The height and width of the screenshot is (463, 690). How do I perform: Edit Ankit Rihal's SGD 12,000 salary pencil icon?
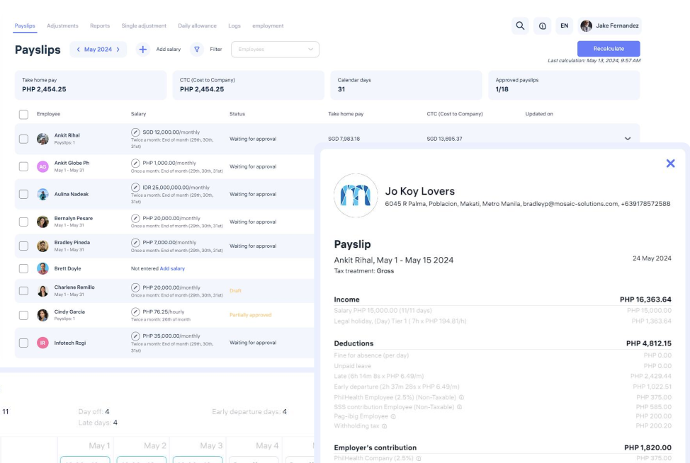coord(136,132)
